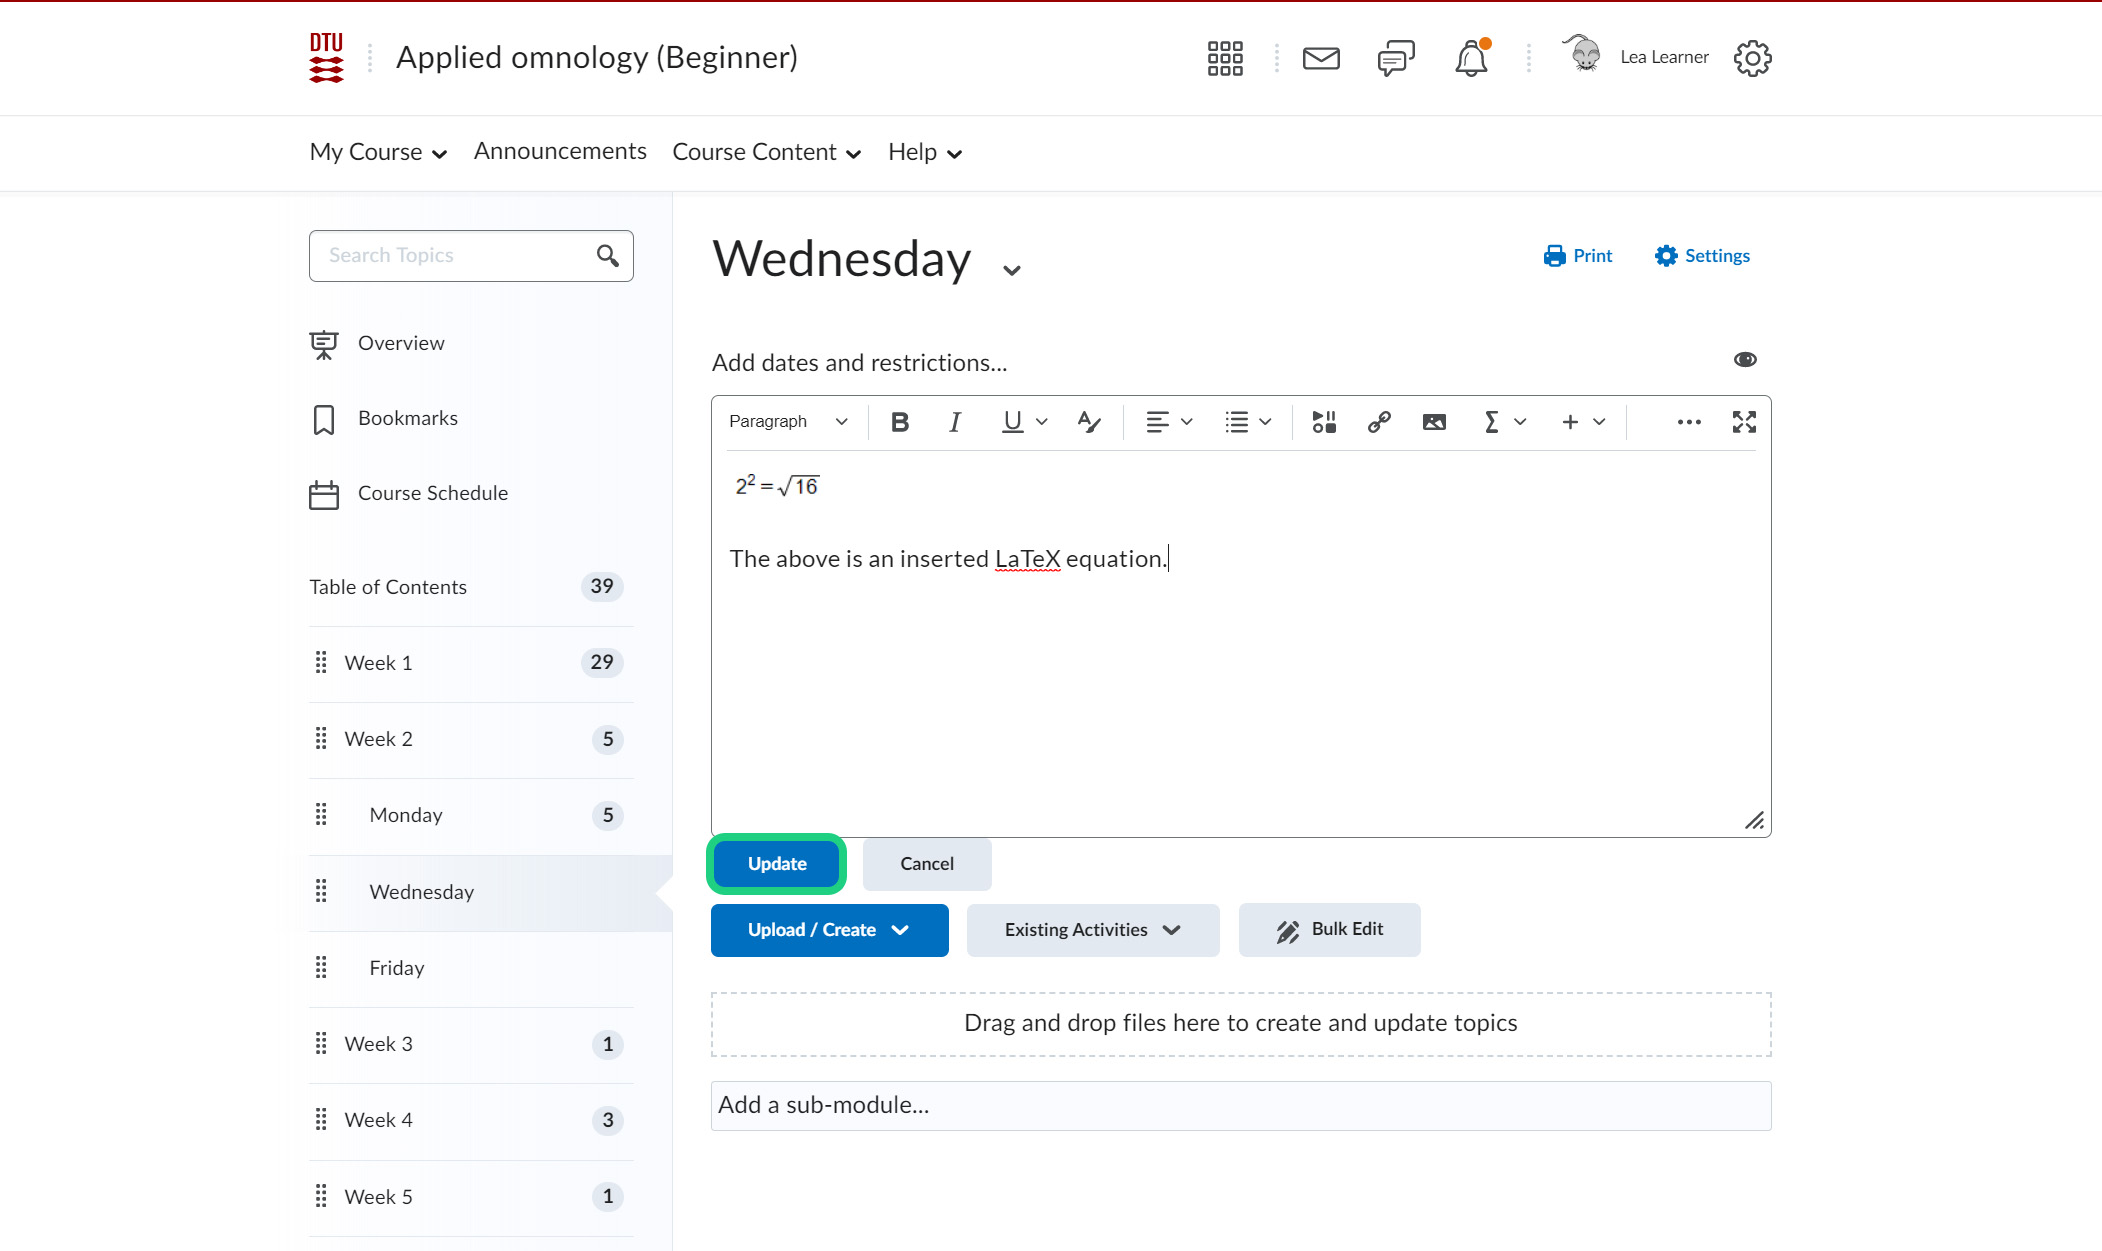Open Existing Activities dropdown
The width and height of the screenshot is (2102, 1251).
tap(1092, 930)
